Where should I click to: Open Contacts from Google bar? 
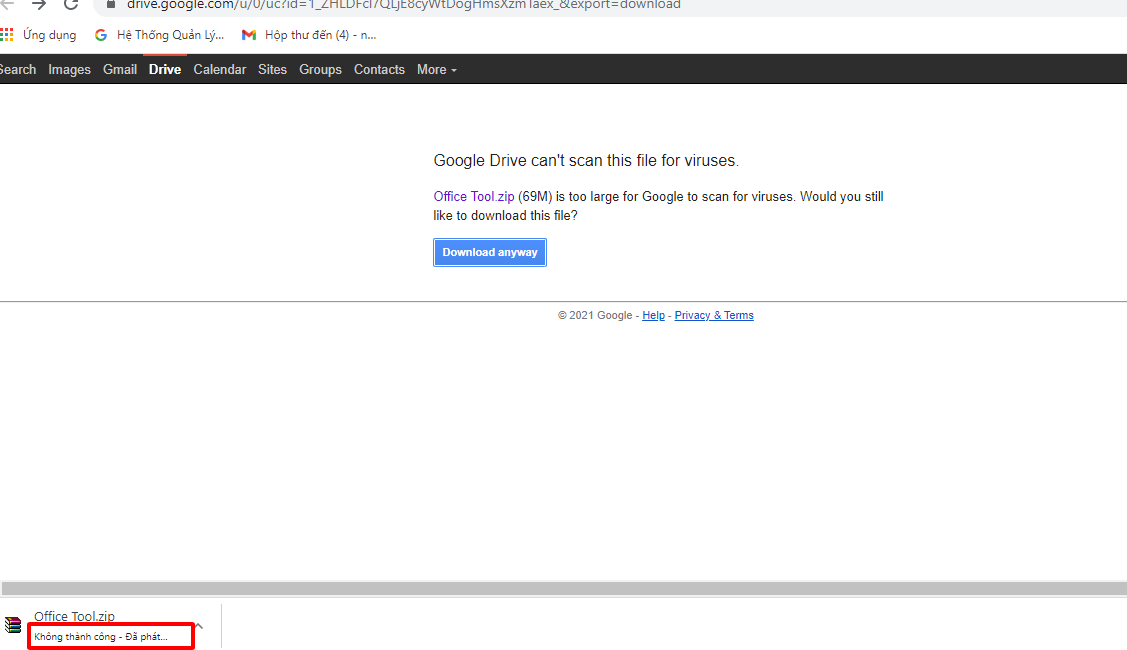pos(379,70)
